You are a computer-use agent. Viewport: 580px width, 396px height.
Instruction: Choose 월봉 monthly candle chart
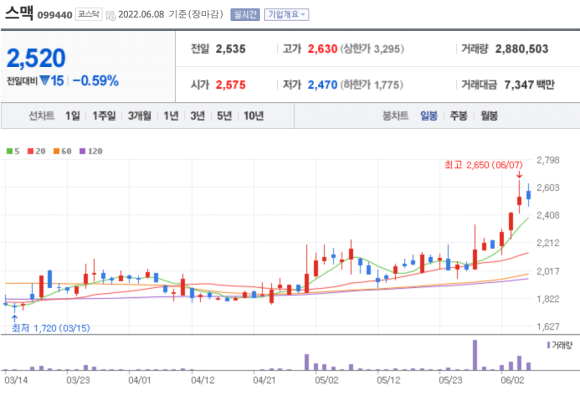[489, 116]
